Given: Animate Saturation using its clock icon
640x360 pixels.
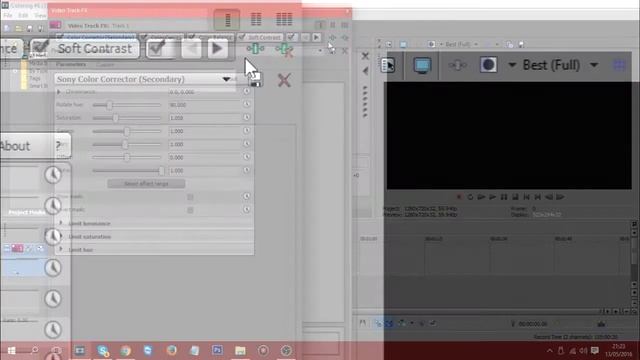Looking at the screenshot, I should 247,118.
